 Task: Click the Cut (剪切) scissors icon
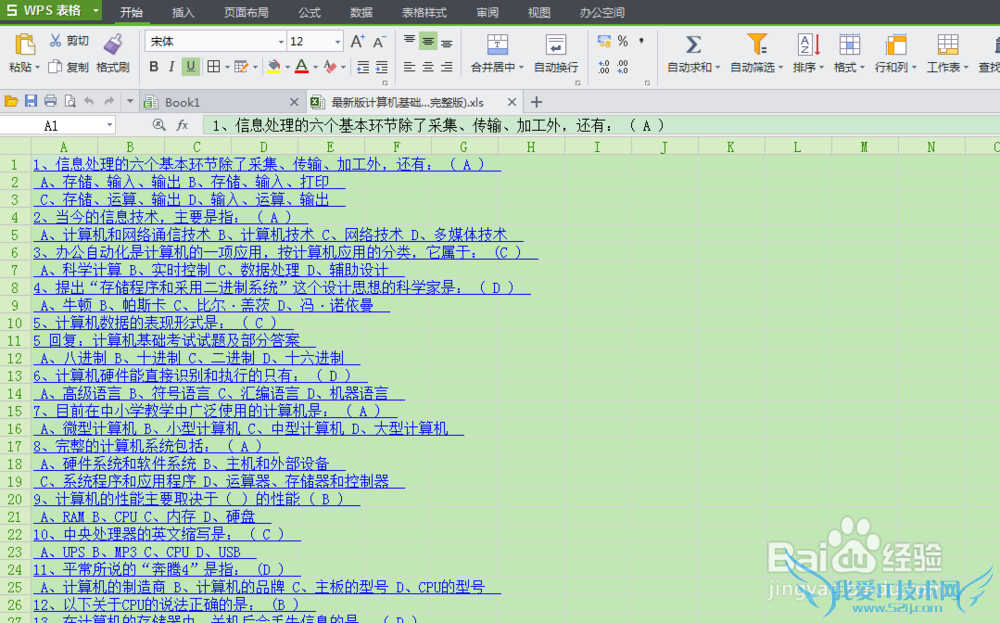coord(56,41)
